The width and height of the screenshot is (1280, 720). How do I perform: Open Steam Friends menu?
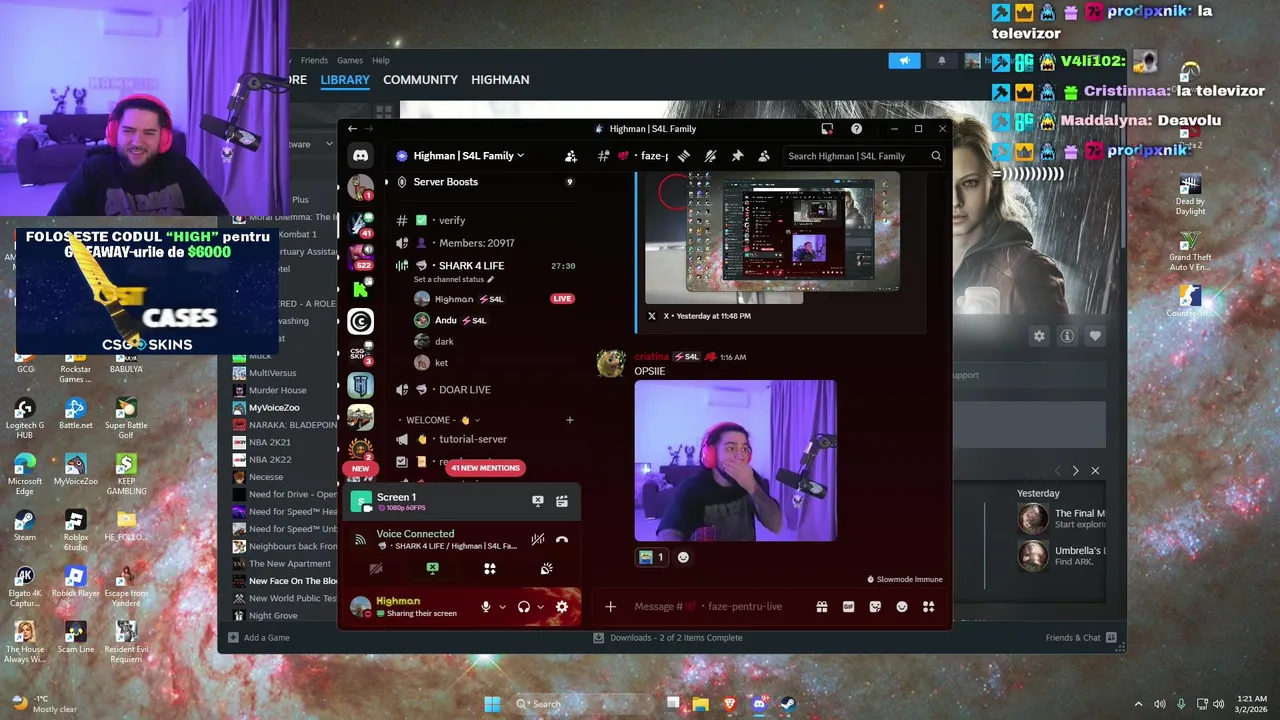point(314,60)
